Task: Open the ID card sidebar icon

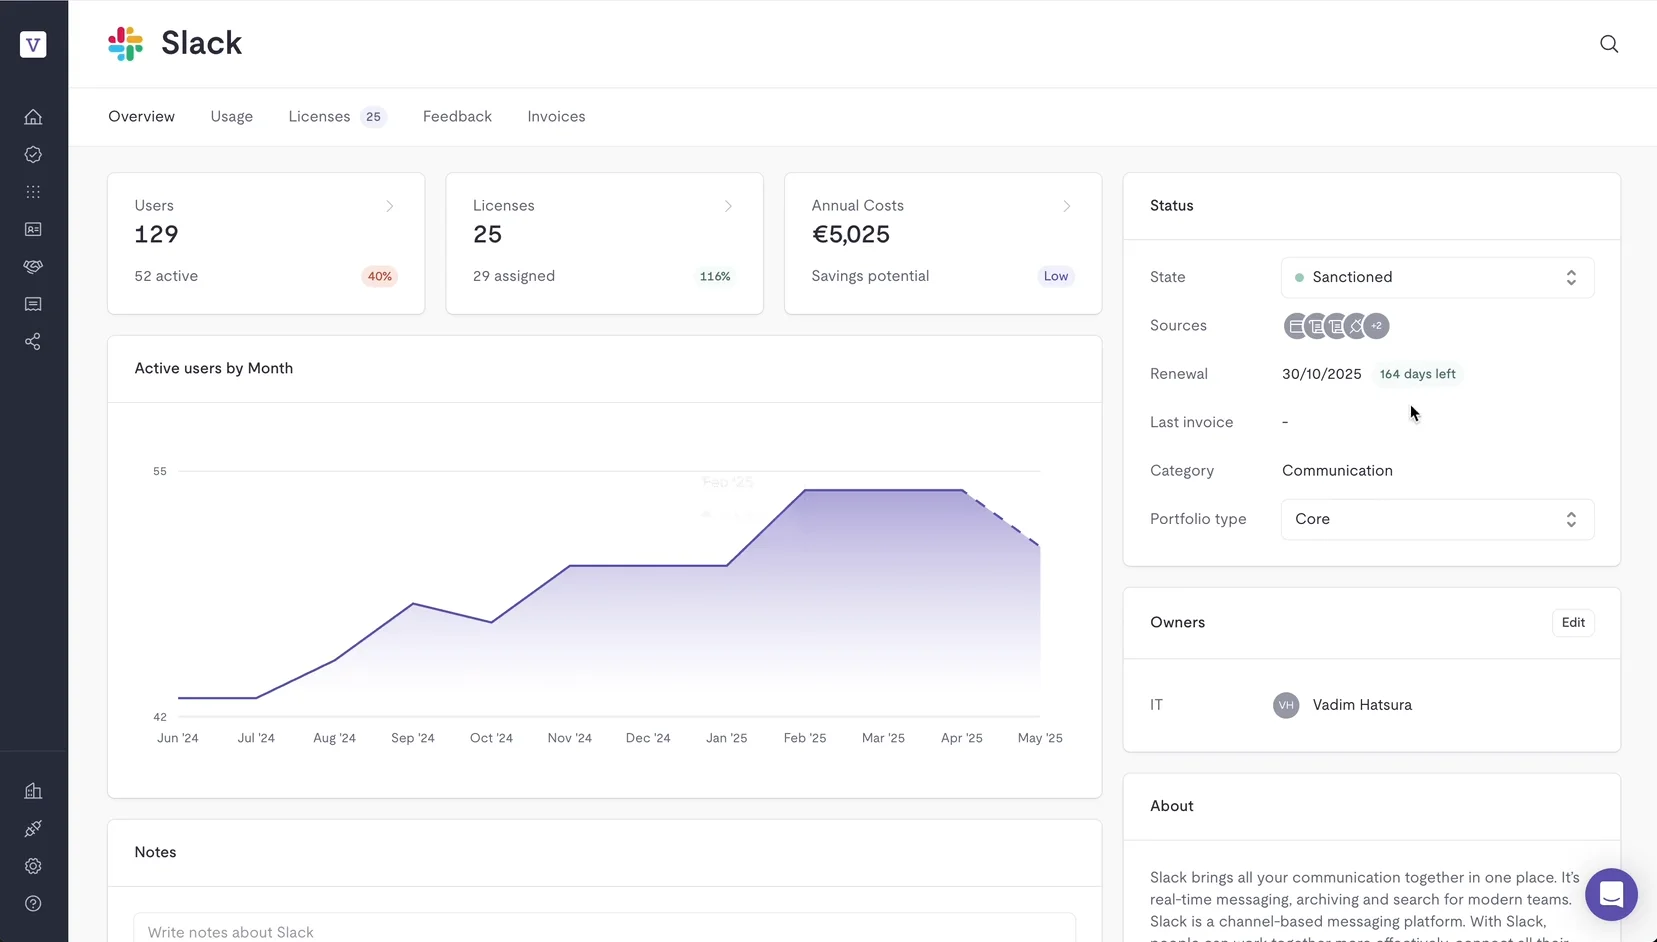Action: pos(33,229)
